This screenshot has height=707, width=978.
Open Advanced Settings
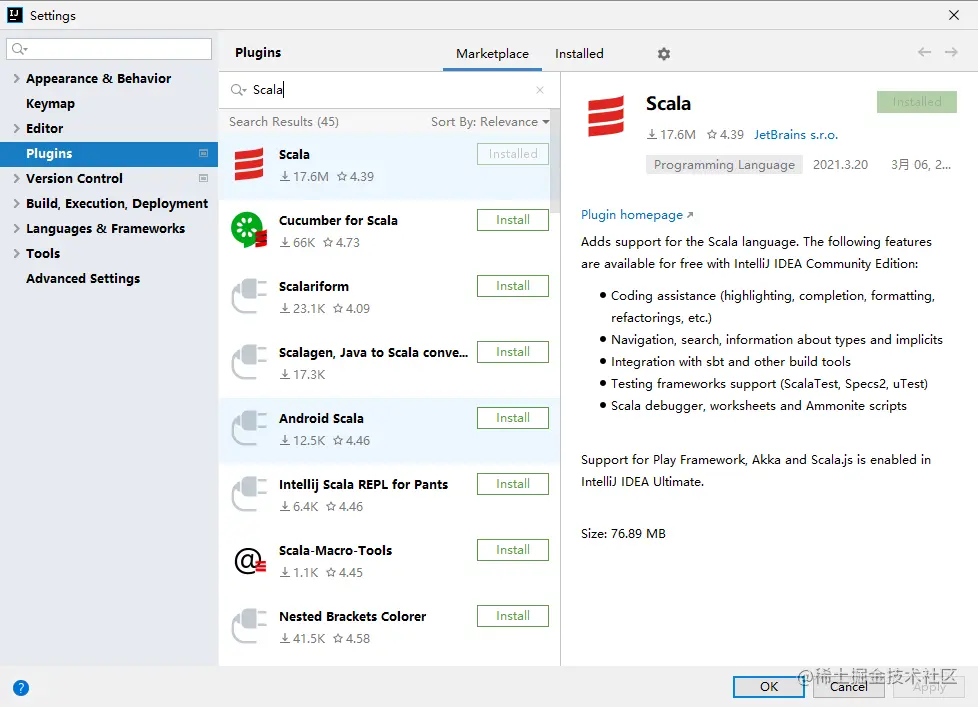(83, 278)
